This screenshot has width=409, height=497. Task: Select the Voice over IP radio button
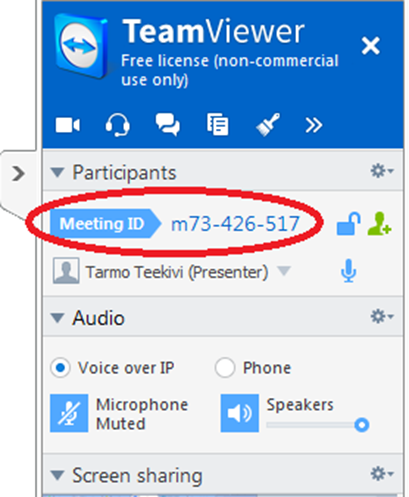coord(60,368)
